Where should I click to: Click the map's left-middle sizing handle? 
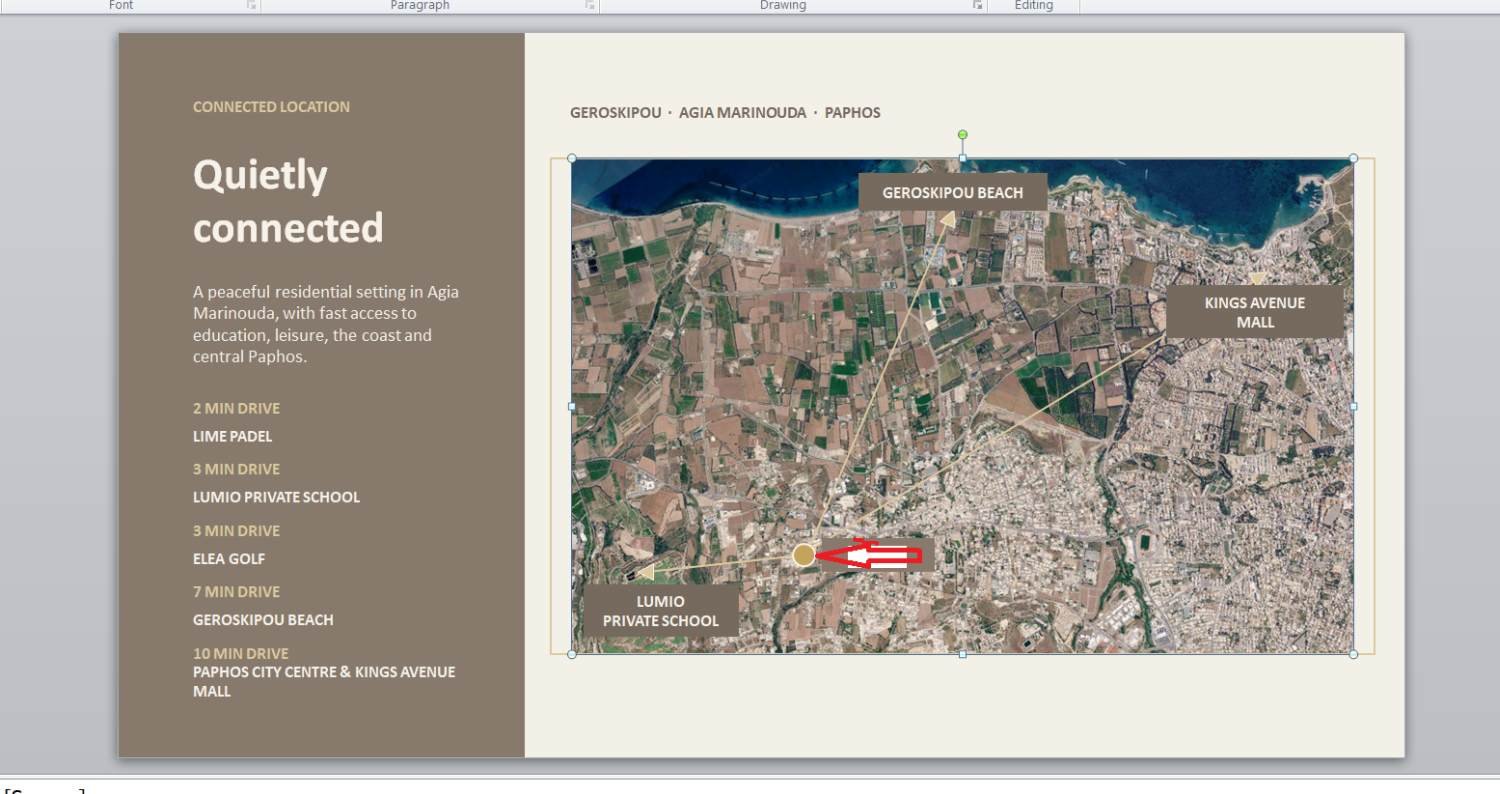click(x=572, y=406)
